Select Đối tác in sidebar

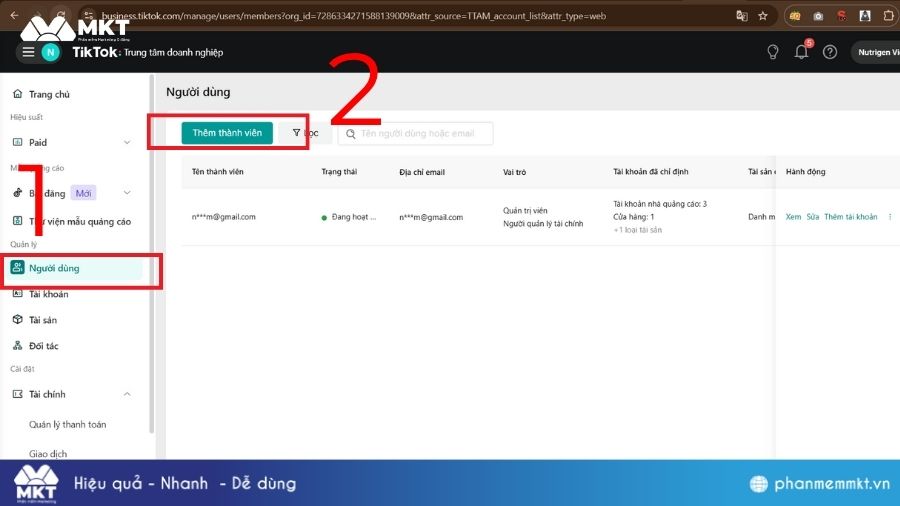pos(43,345)
